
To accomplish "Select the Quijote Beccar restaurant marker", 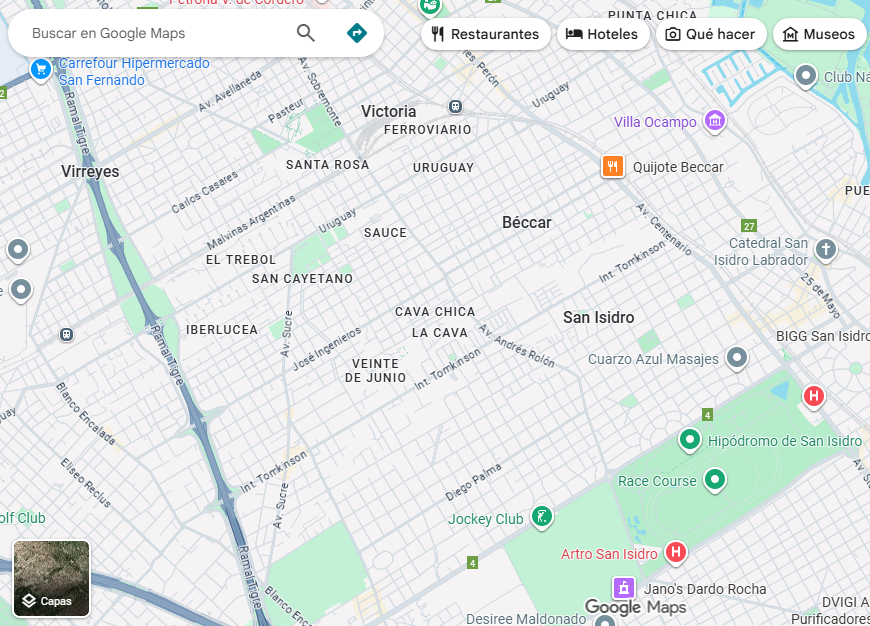I will click(613, 166).
